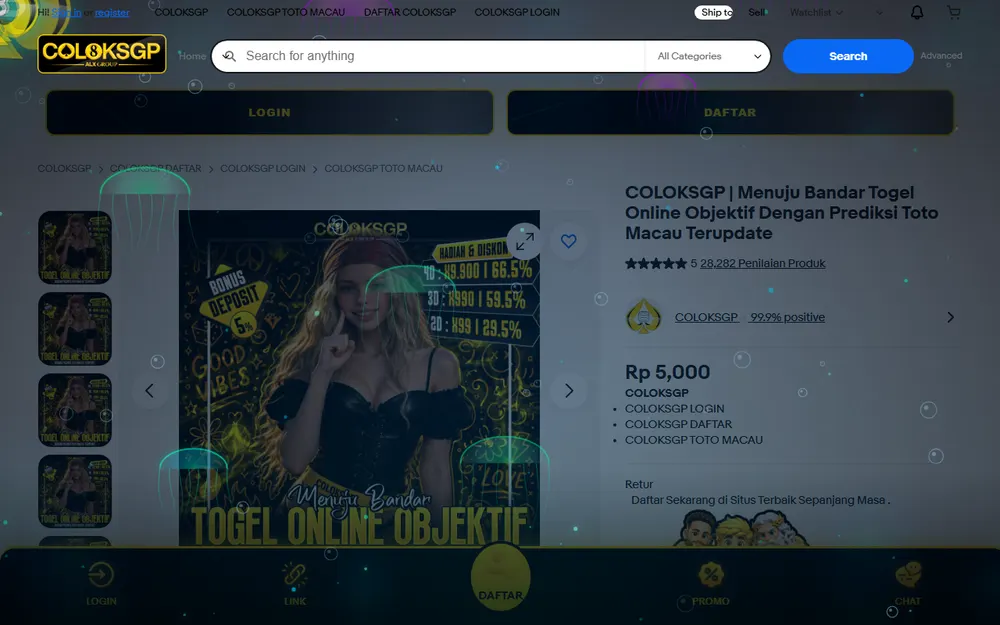Viewport: 1000px width, 625px height.
Task: Click the magnifier icon in search box
Action: 230,56
